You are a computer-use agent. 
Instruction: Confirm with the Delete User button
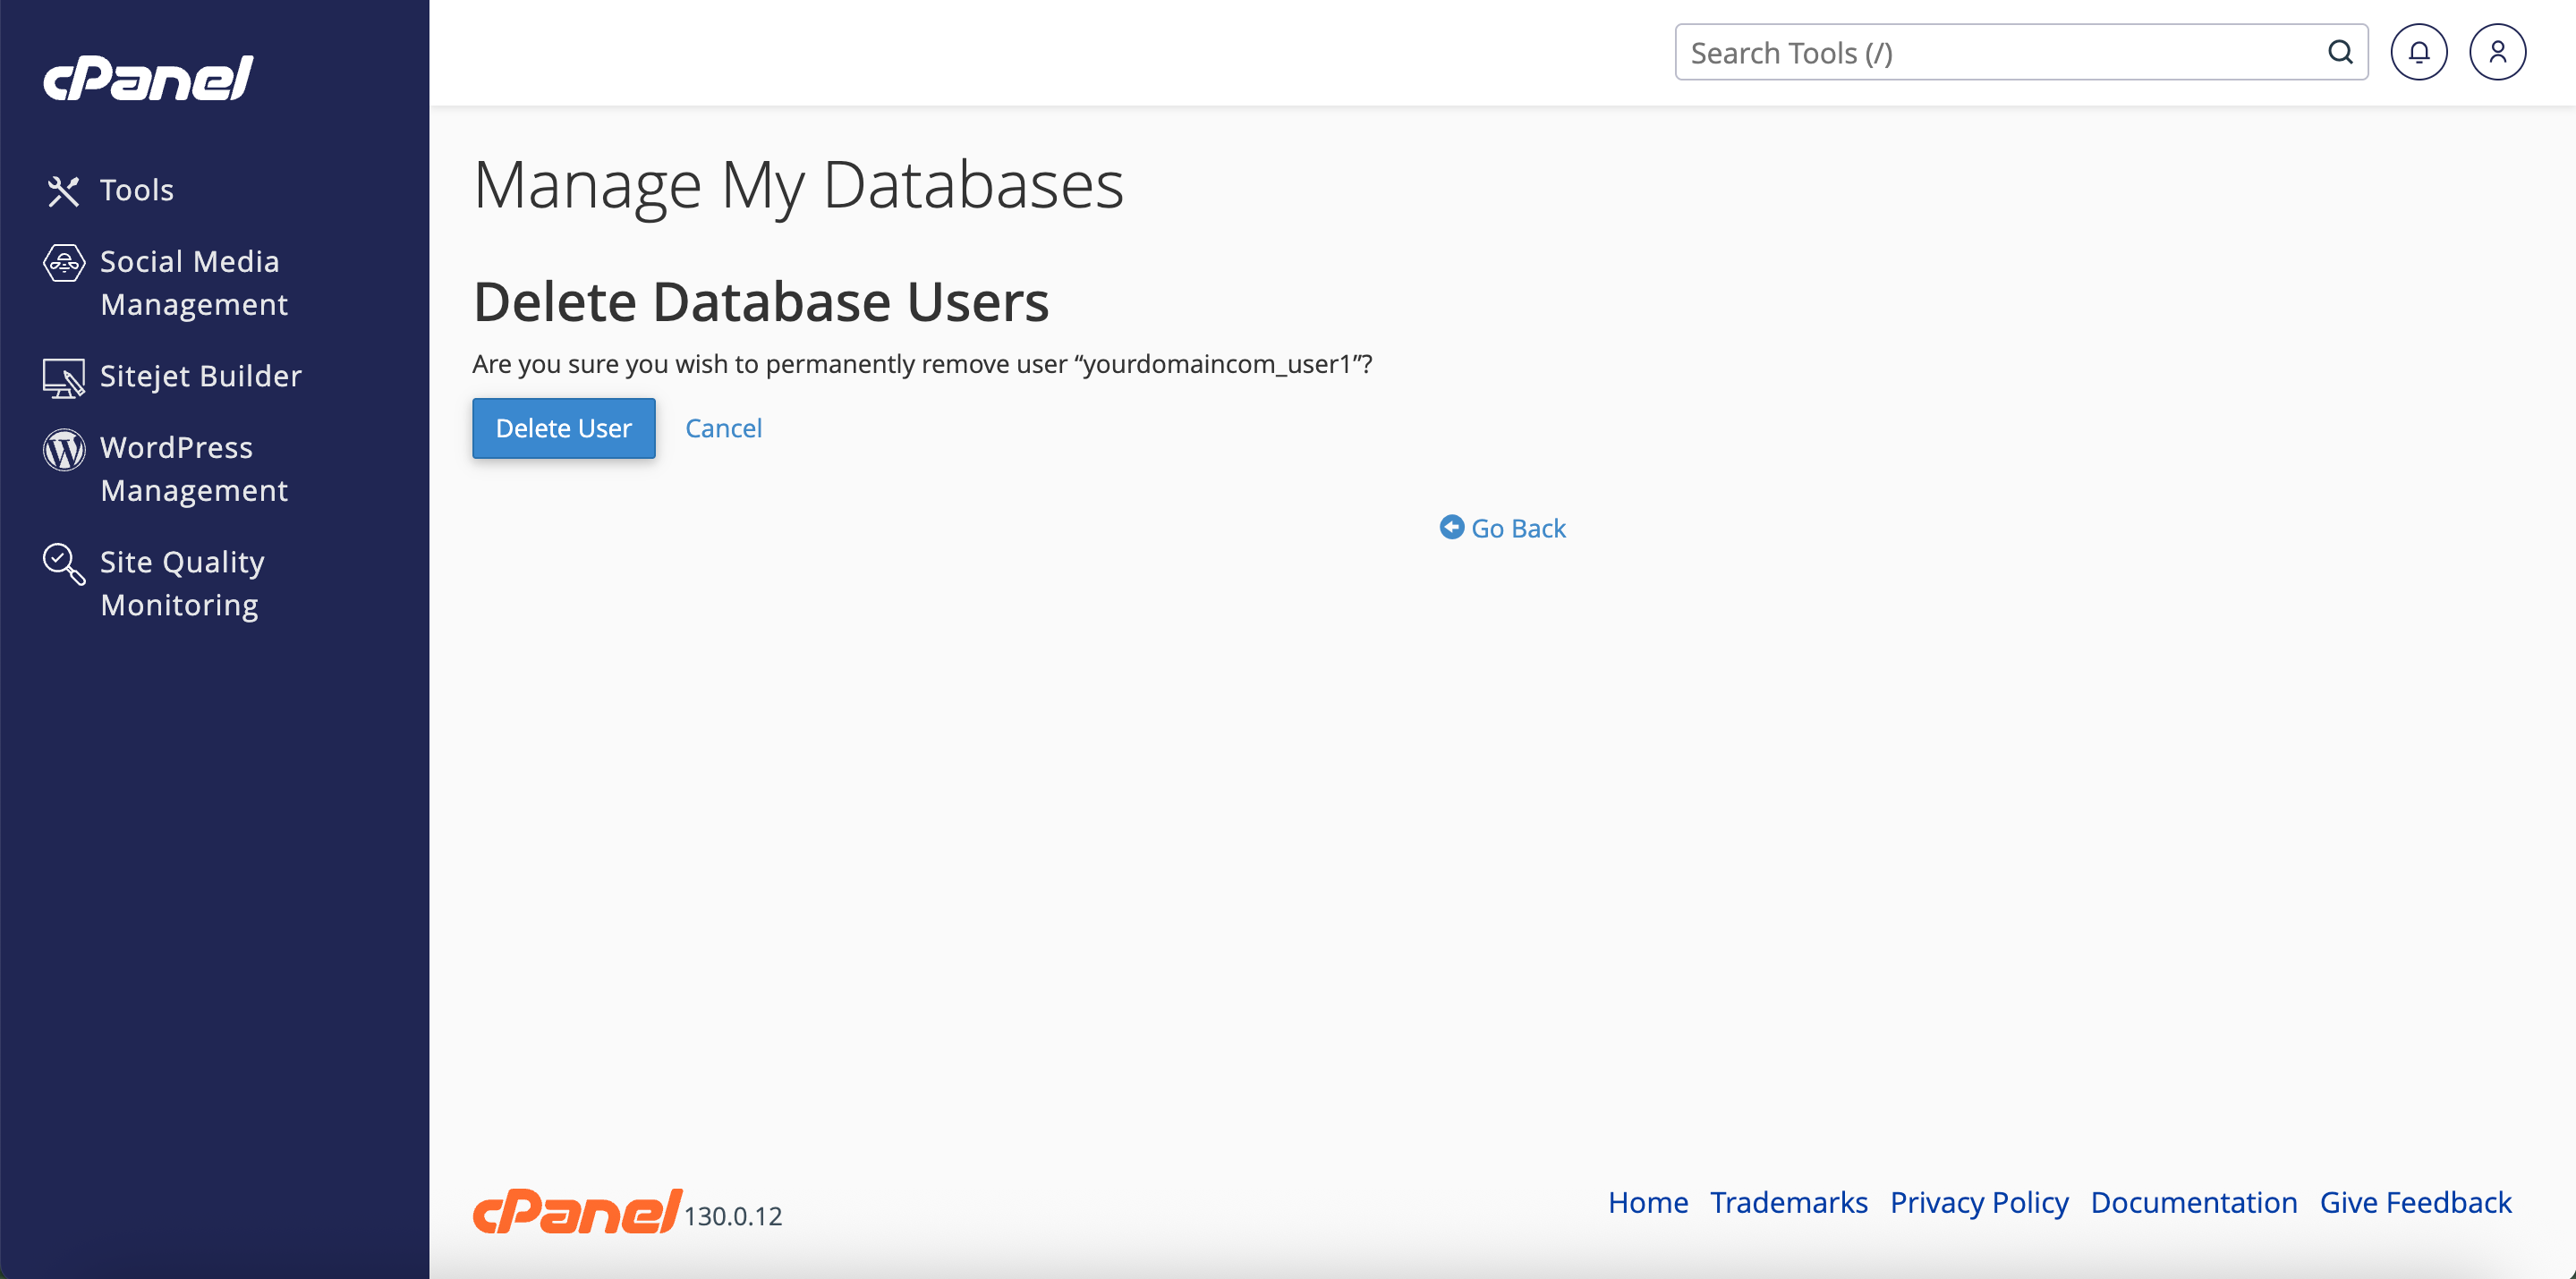pos(564,428)
